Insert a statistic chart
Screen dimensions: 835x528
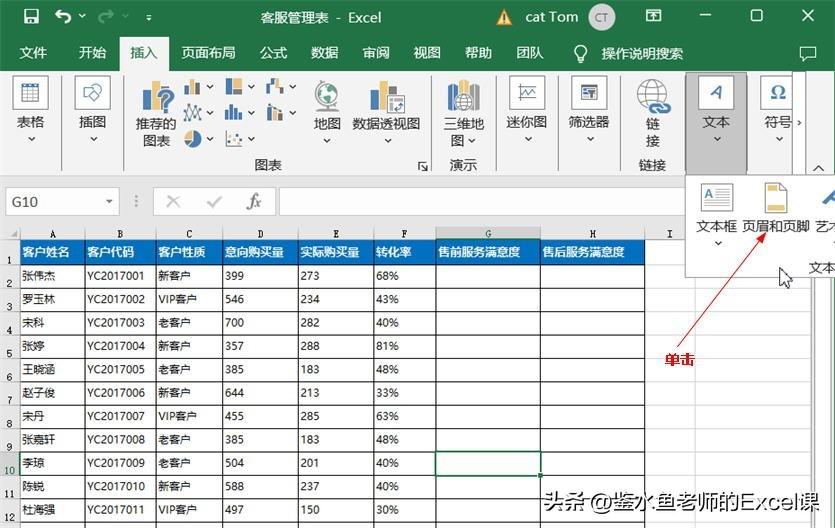coord(239,113)
